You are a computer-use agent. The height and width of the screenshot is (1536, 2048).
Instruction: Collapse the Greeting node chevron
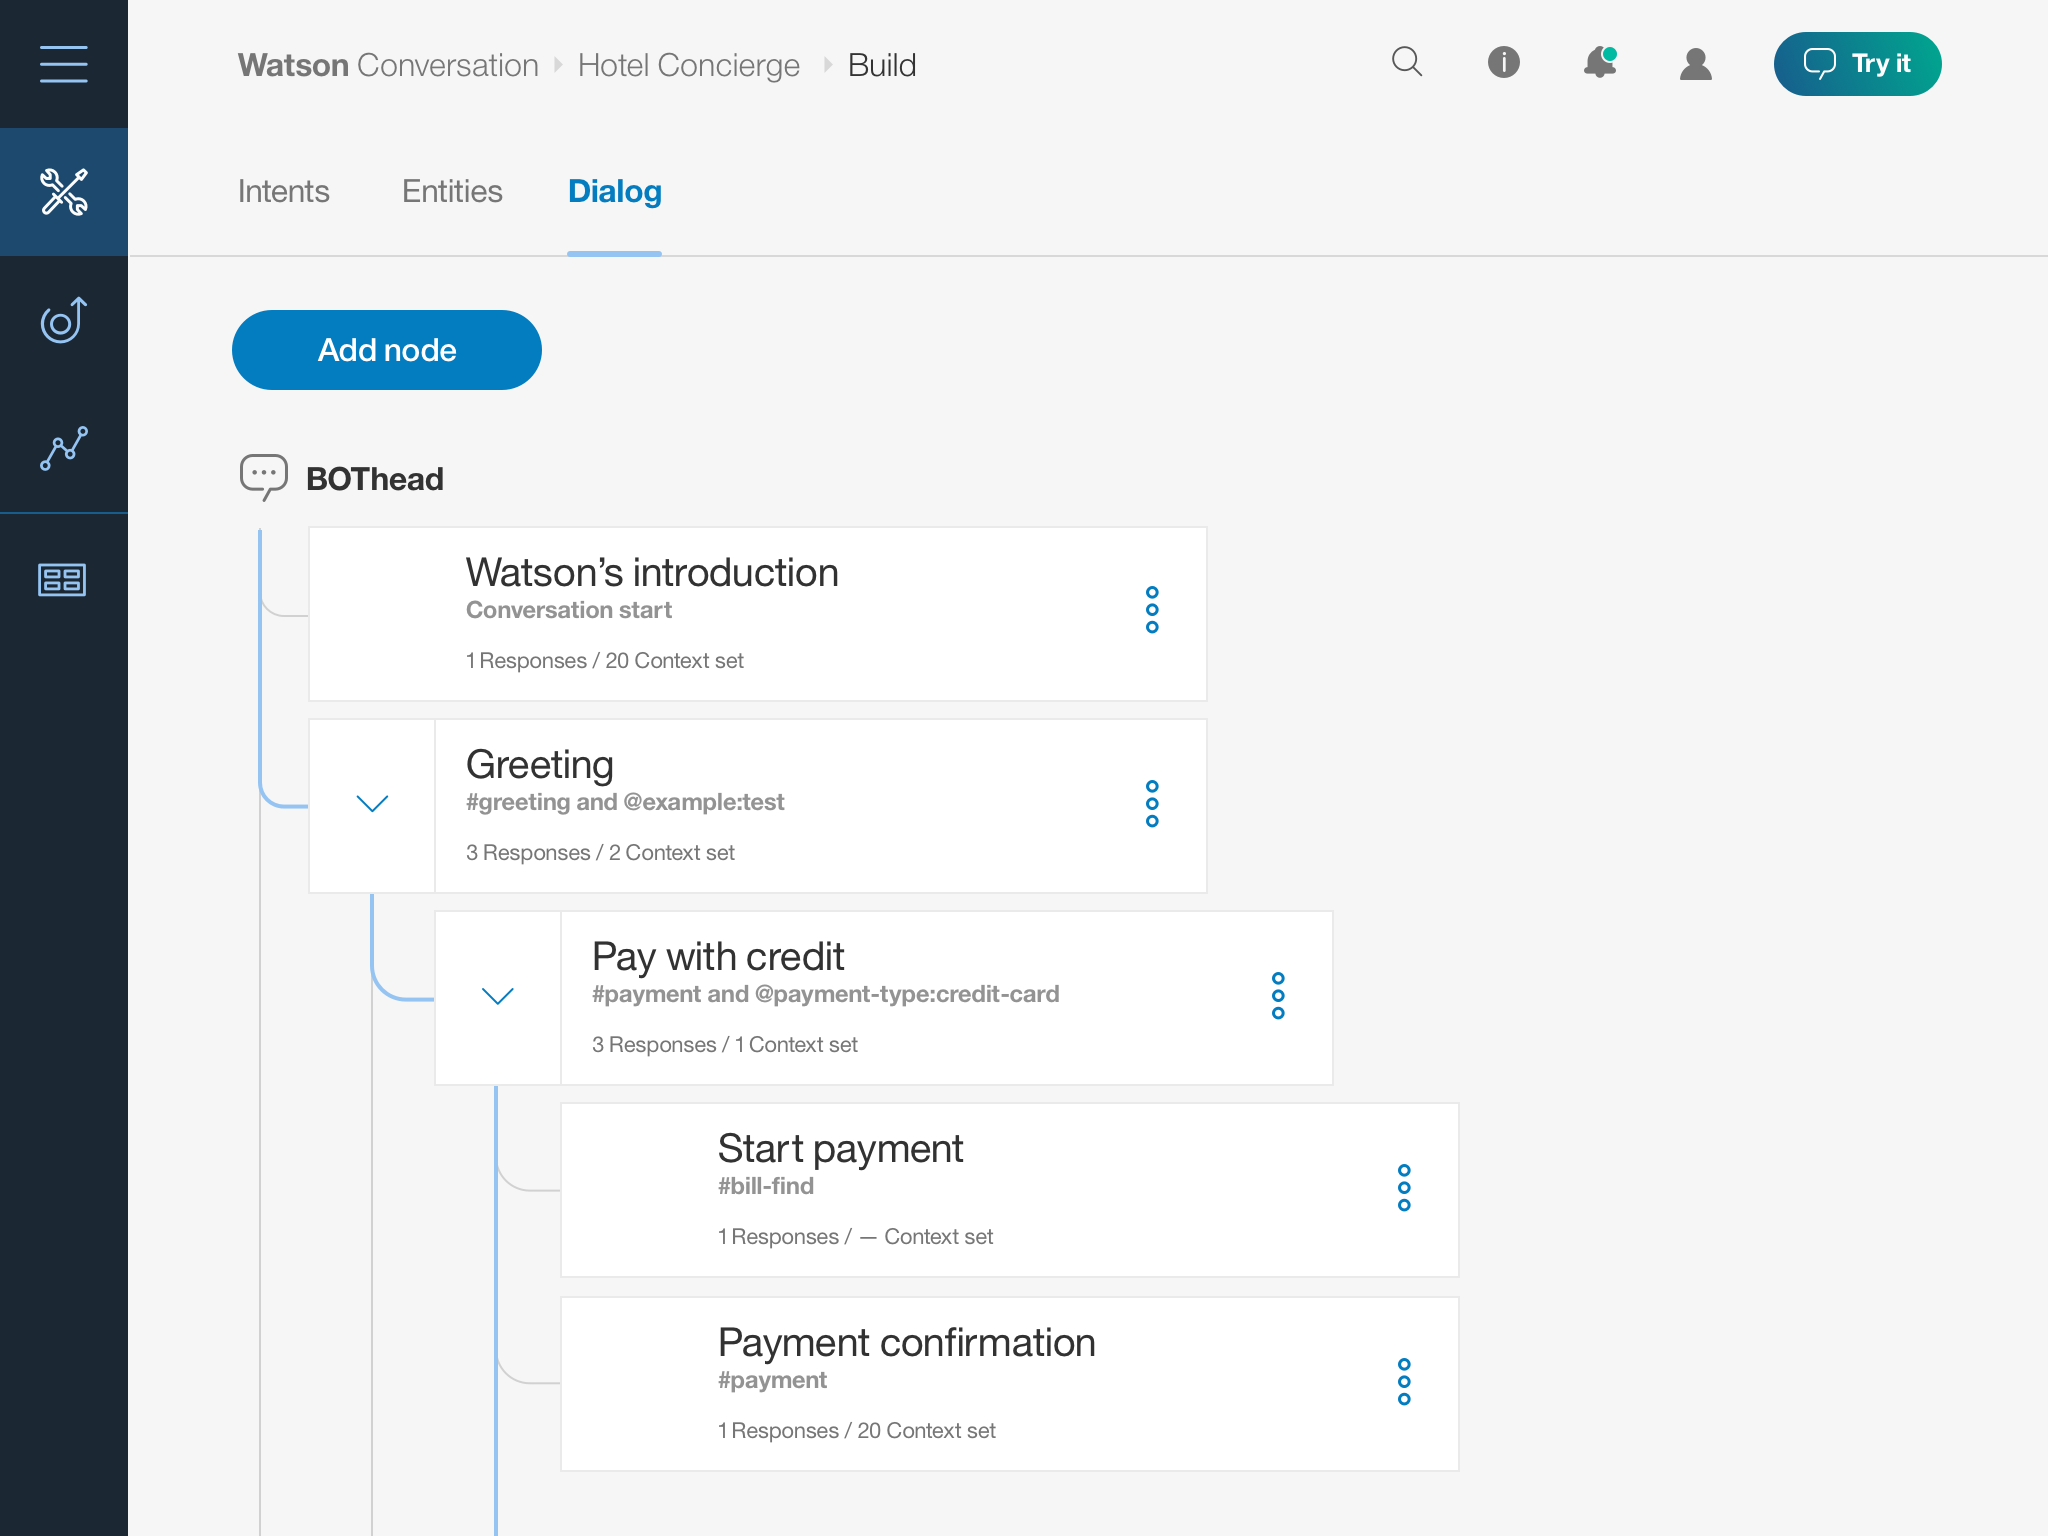pos(372,804)
